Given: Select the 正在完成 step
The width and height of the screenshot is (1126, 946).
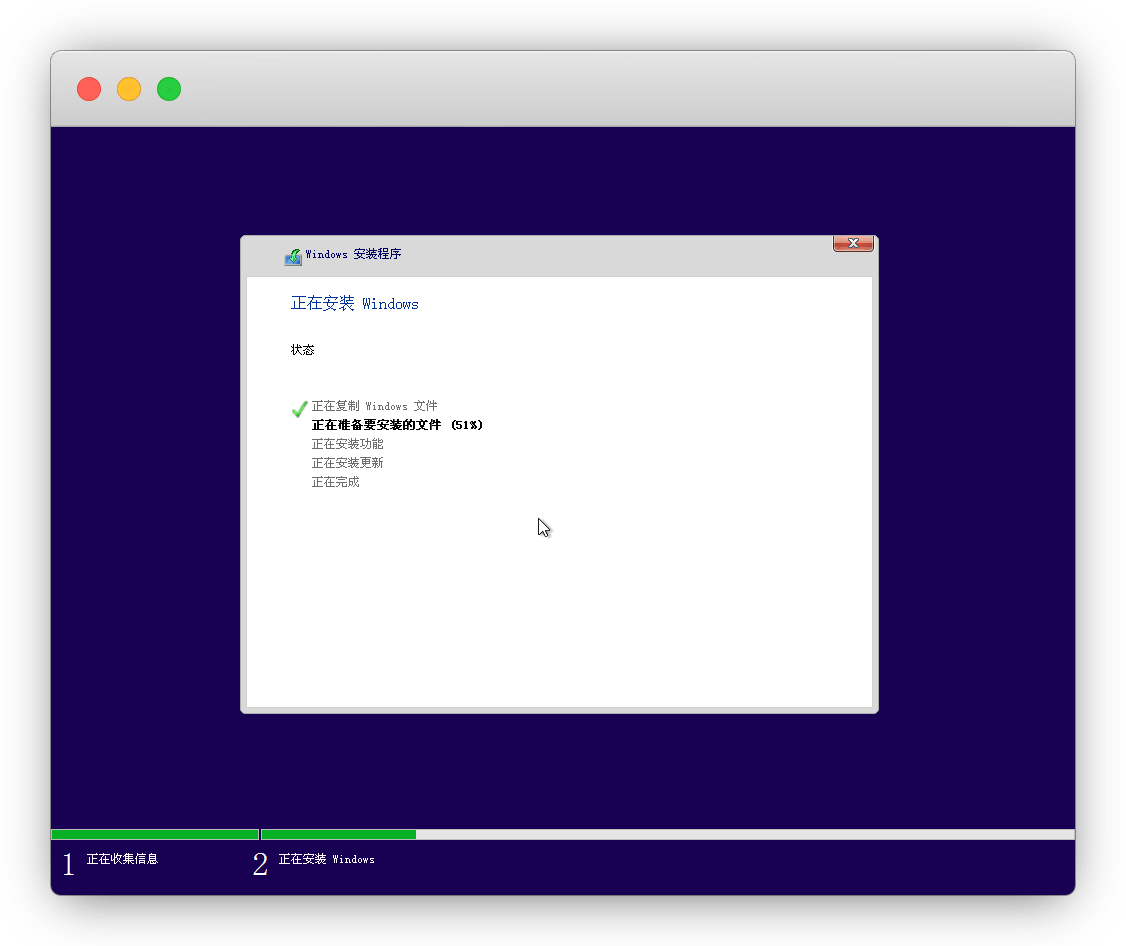Looking at the screenshot, I should (335, 482).
